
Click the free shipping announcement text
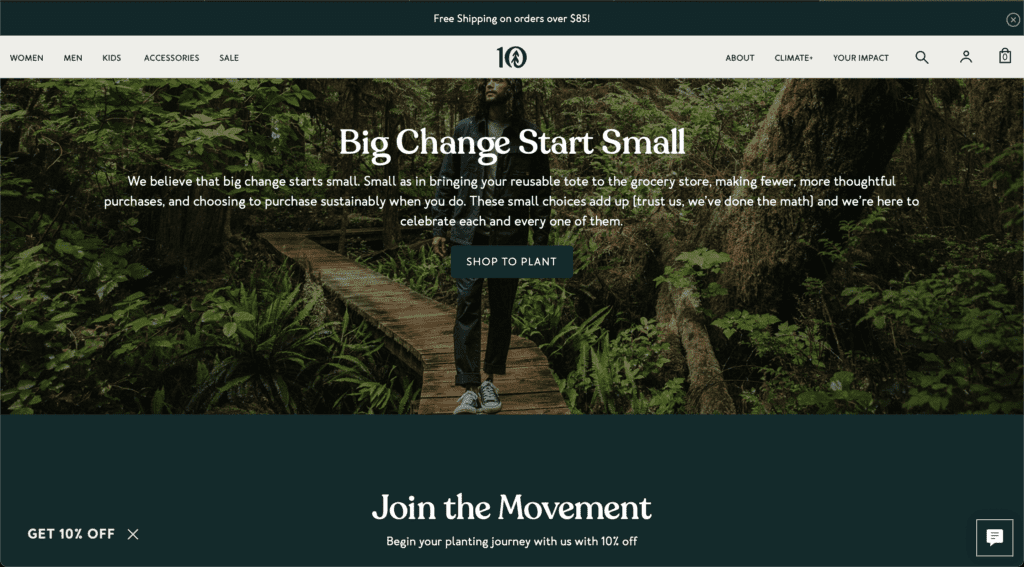pos(511,19)
